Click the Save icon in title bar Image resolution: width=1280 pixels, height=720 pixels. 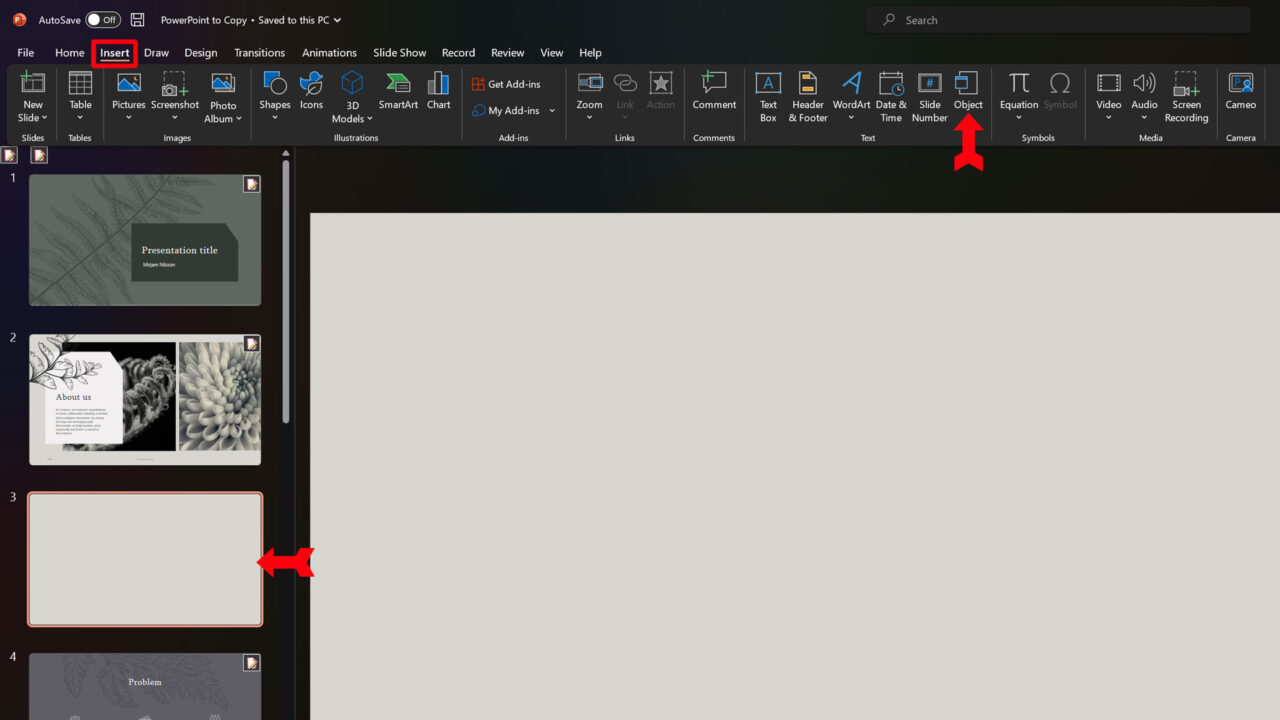(x=138, y=20)
